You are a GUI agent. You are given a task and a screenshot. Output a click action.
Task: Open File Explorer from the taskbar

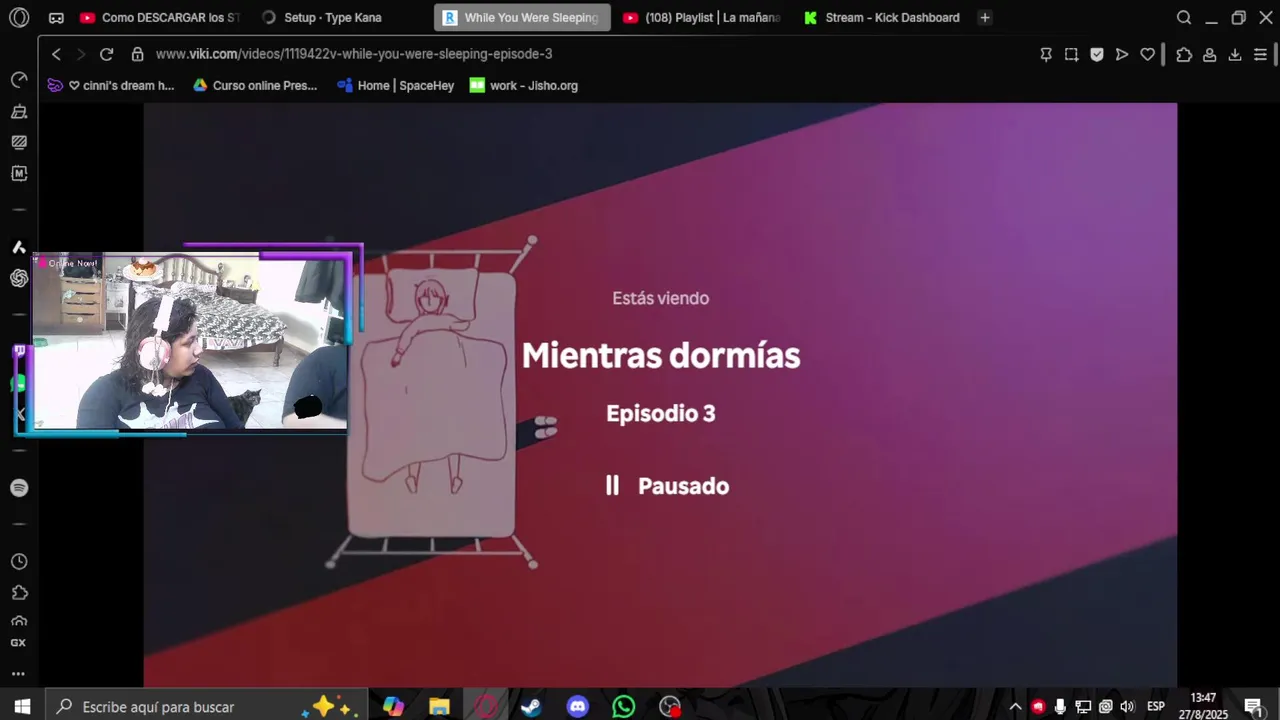click(x=439, y=707)
